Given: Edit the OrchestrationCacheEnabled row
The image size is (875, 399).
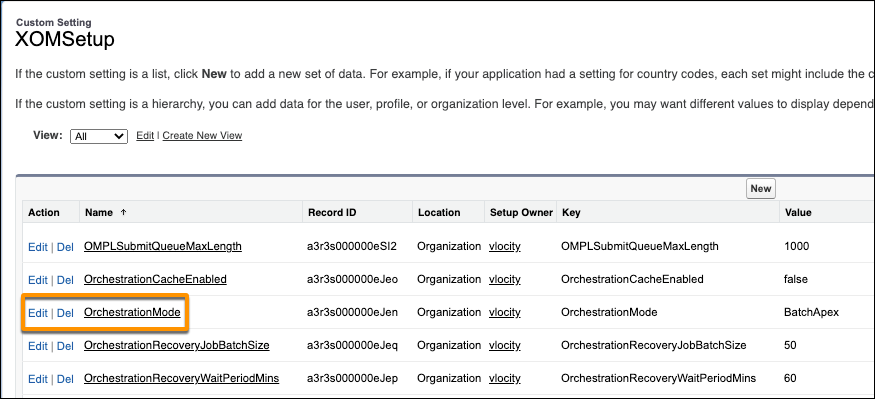Looking at the screenshot, I should tap(38, 280).
